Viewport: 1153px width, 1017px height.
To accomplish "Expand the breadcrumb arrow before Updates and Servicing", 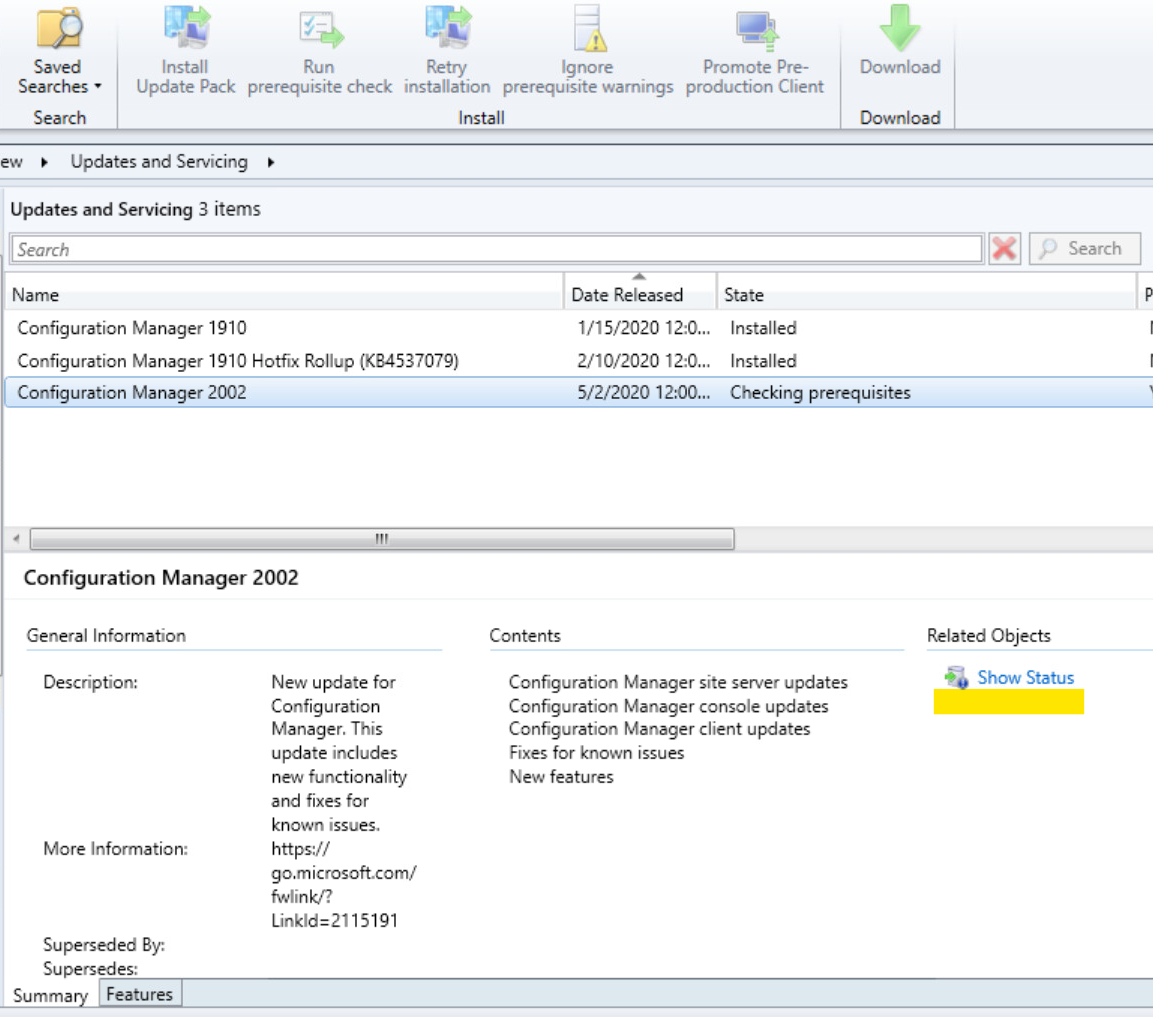I will [44, 162].
